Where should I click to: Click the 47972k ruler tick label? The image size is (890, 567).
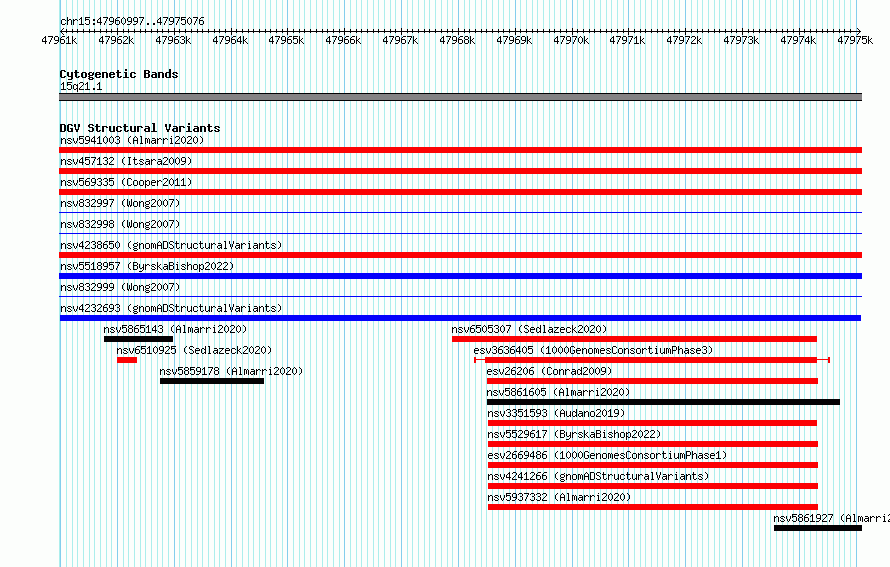click(684, 40)
